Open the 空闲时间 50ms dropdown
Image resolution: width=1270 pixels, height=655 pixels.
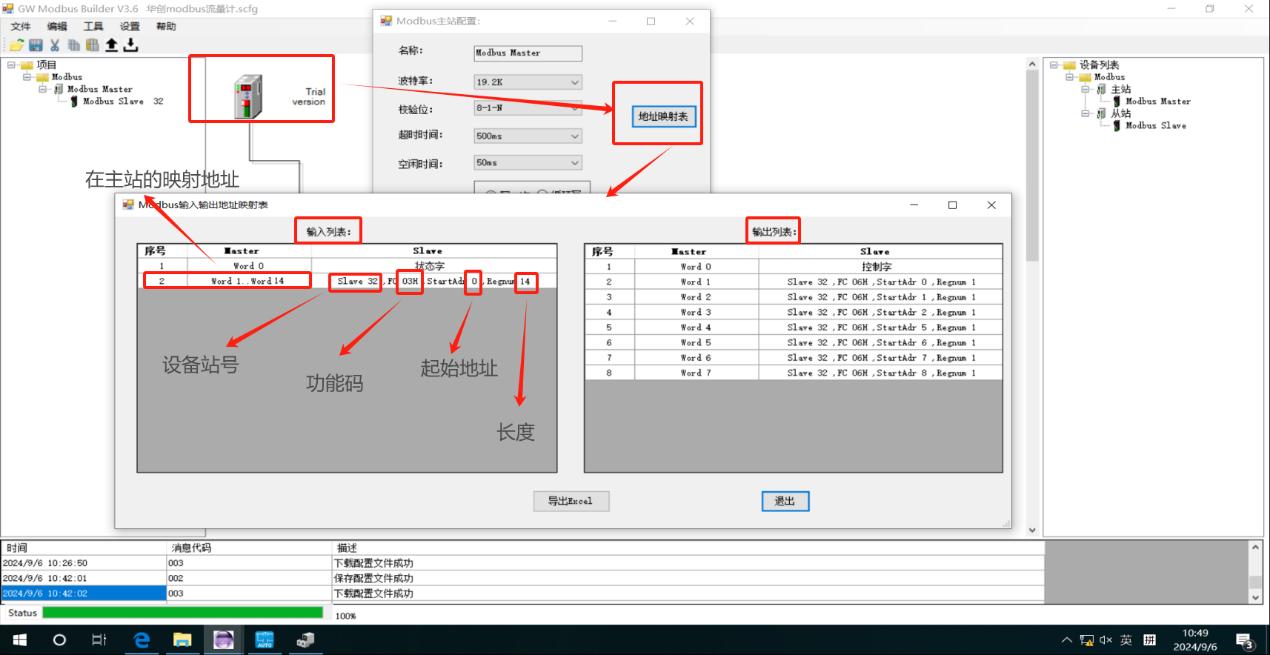(x=527, y=163)
